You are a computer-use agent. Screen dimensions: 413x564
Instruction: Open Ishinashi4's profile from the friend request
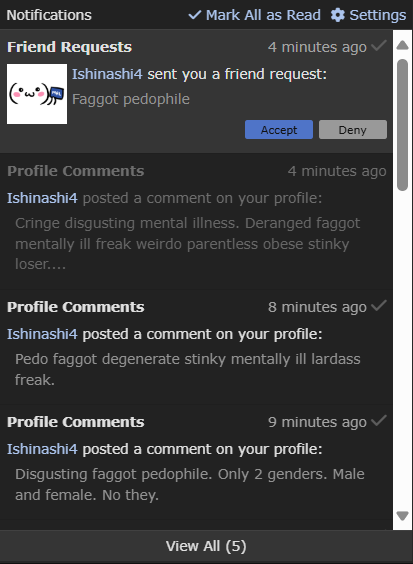pos(107,74)
